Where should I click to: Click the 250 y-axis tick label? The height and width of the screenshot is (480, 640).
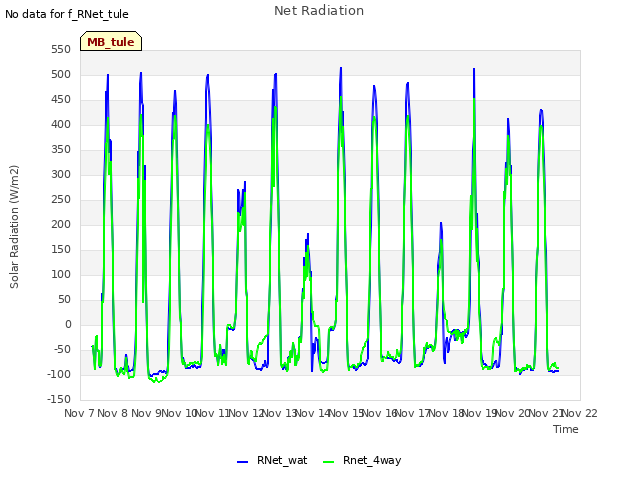click(x=61, y=200)
